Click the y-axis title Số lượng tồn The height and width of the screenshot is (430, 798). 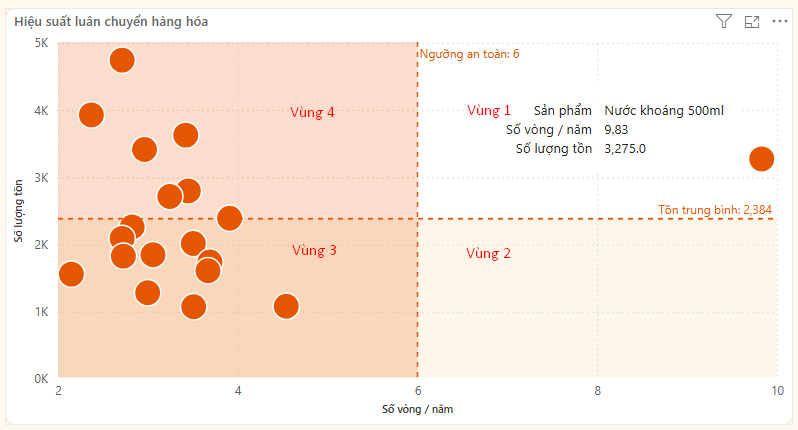tap(18, 211)
